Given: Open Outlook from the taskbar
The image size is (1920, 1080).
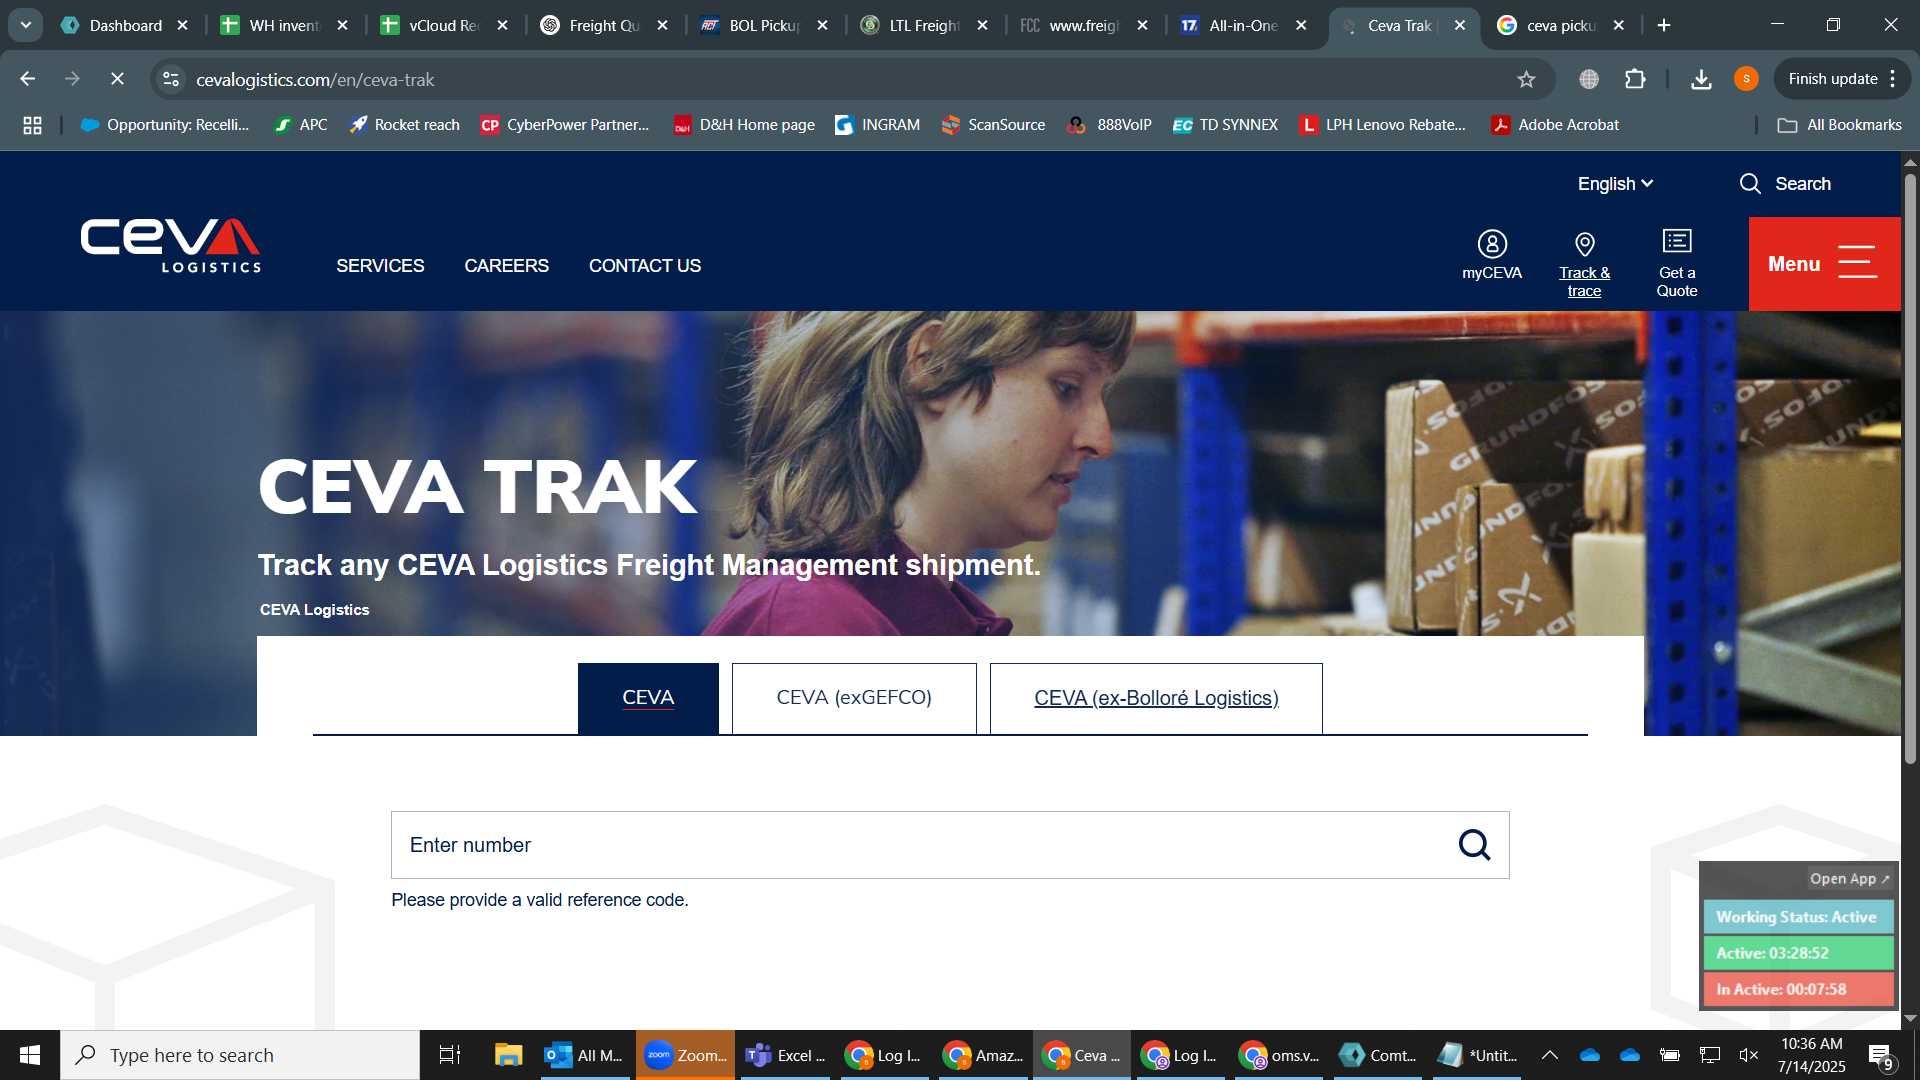Looking at the screenshot, I should 584,1055.
